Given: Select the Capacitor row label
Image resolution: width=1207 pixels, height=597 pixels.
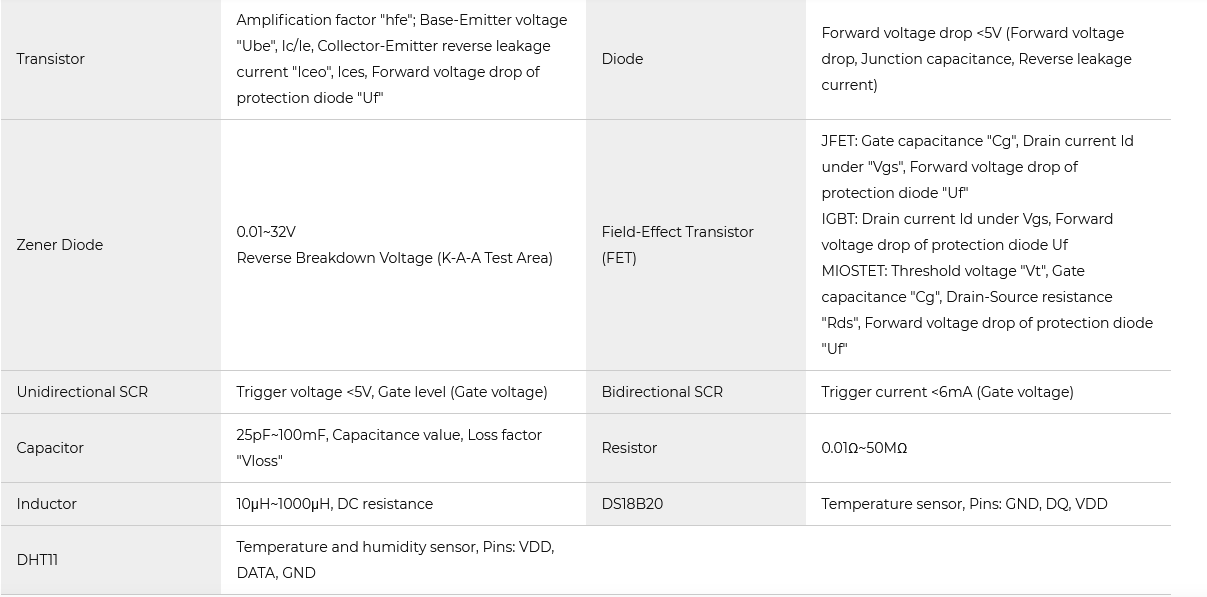Looking at the screenshot, I should coord(50,448).
